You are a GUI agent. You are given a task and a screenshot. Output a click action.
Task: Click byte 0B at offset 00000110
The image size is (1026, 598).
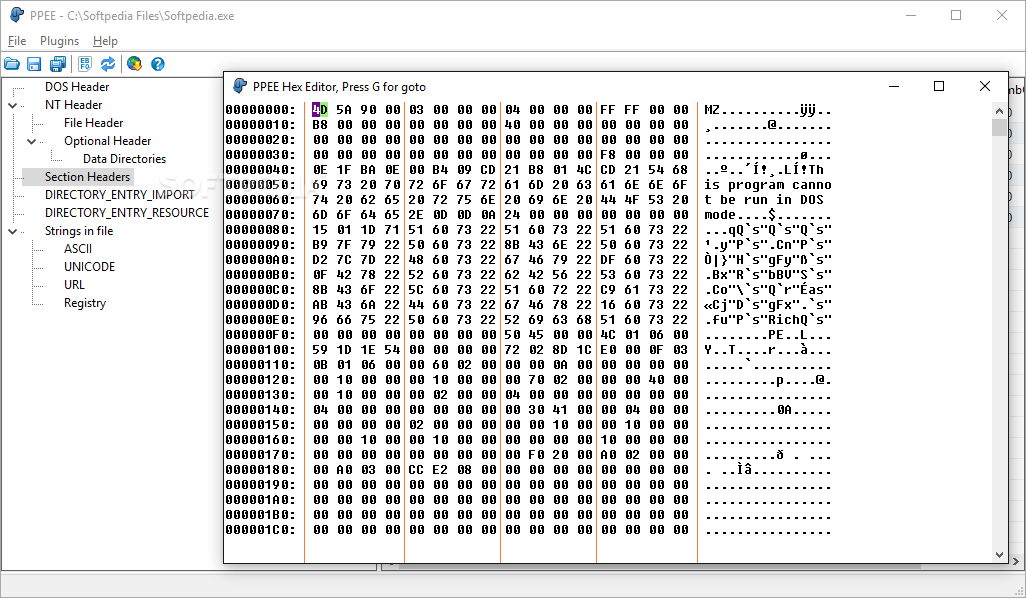click(x=320, y=365)
